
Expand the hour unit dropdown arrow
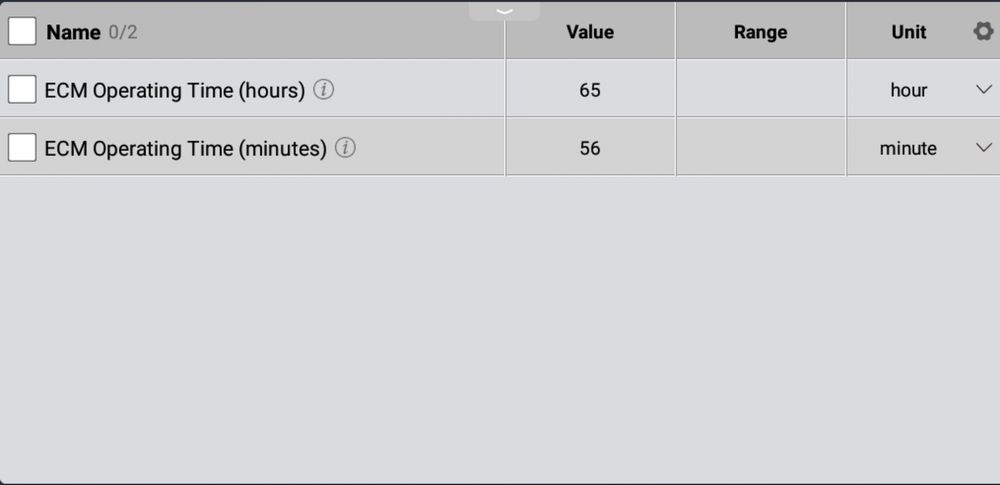(984, 89)
